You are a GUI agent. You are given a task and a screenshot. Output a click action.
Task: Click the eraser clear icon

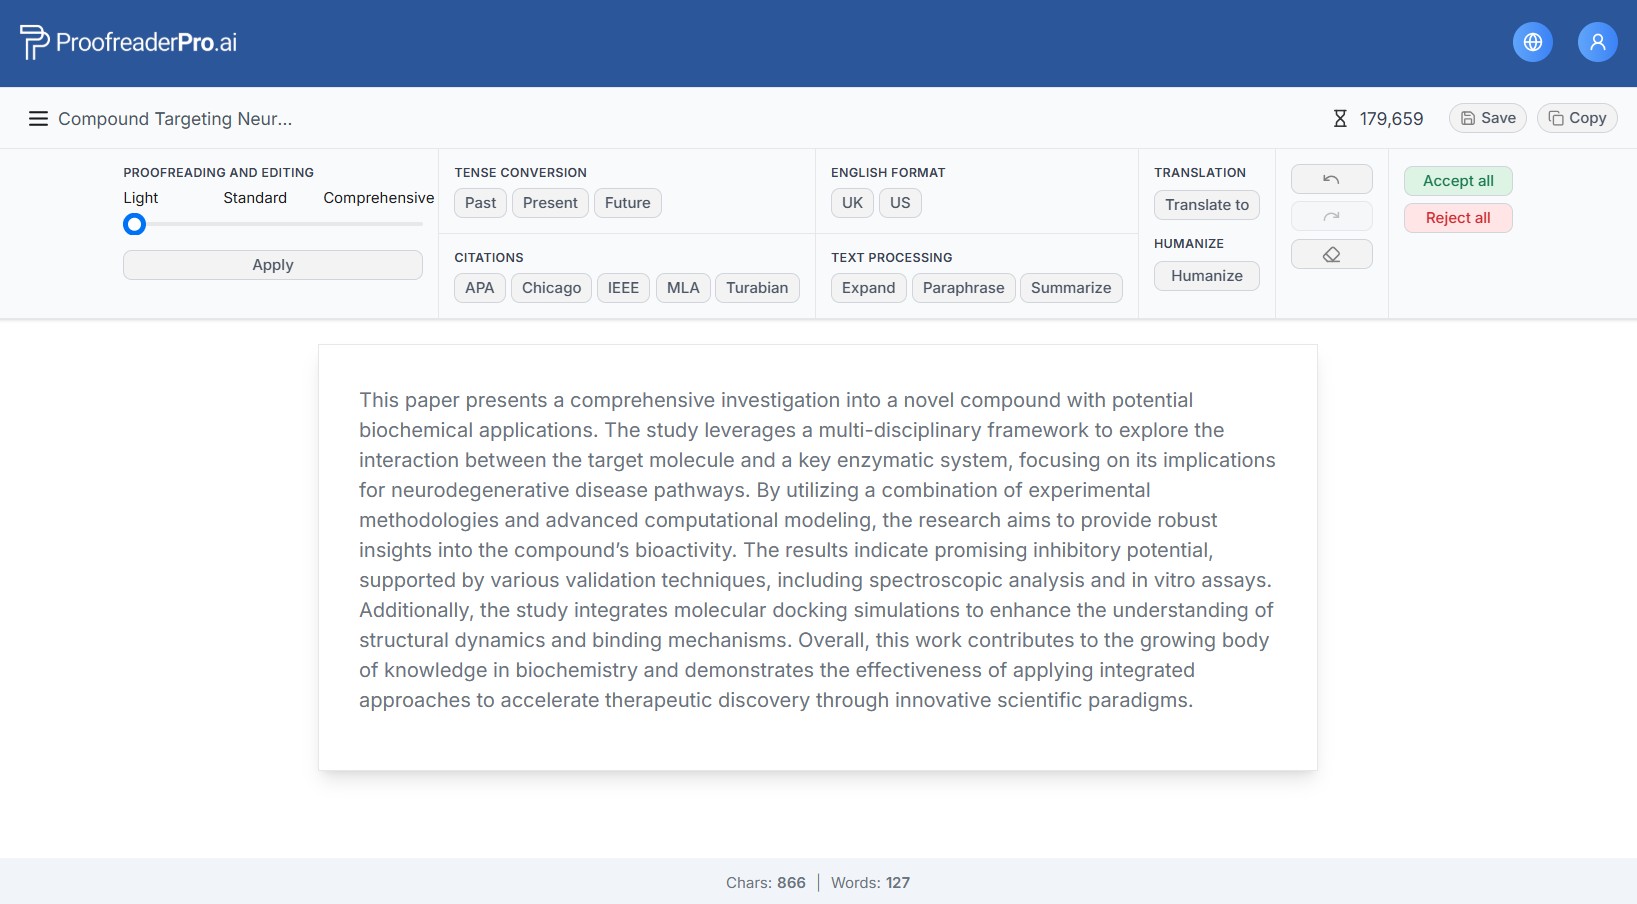[1331, 255]
